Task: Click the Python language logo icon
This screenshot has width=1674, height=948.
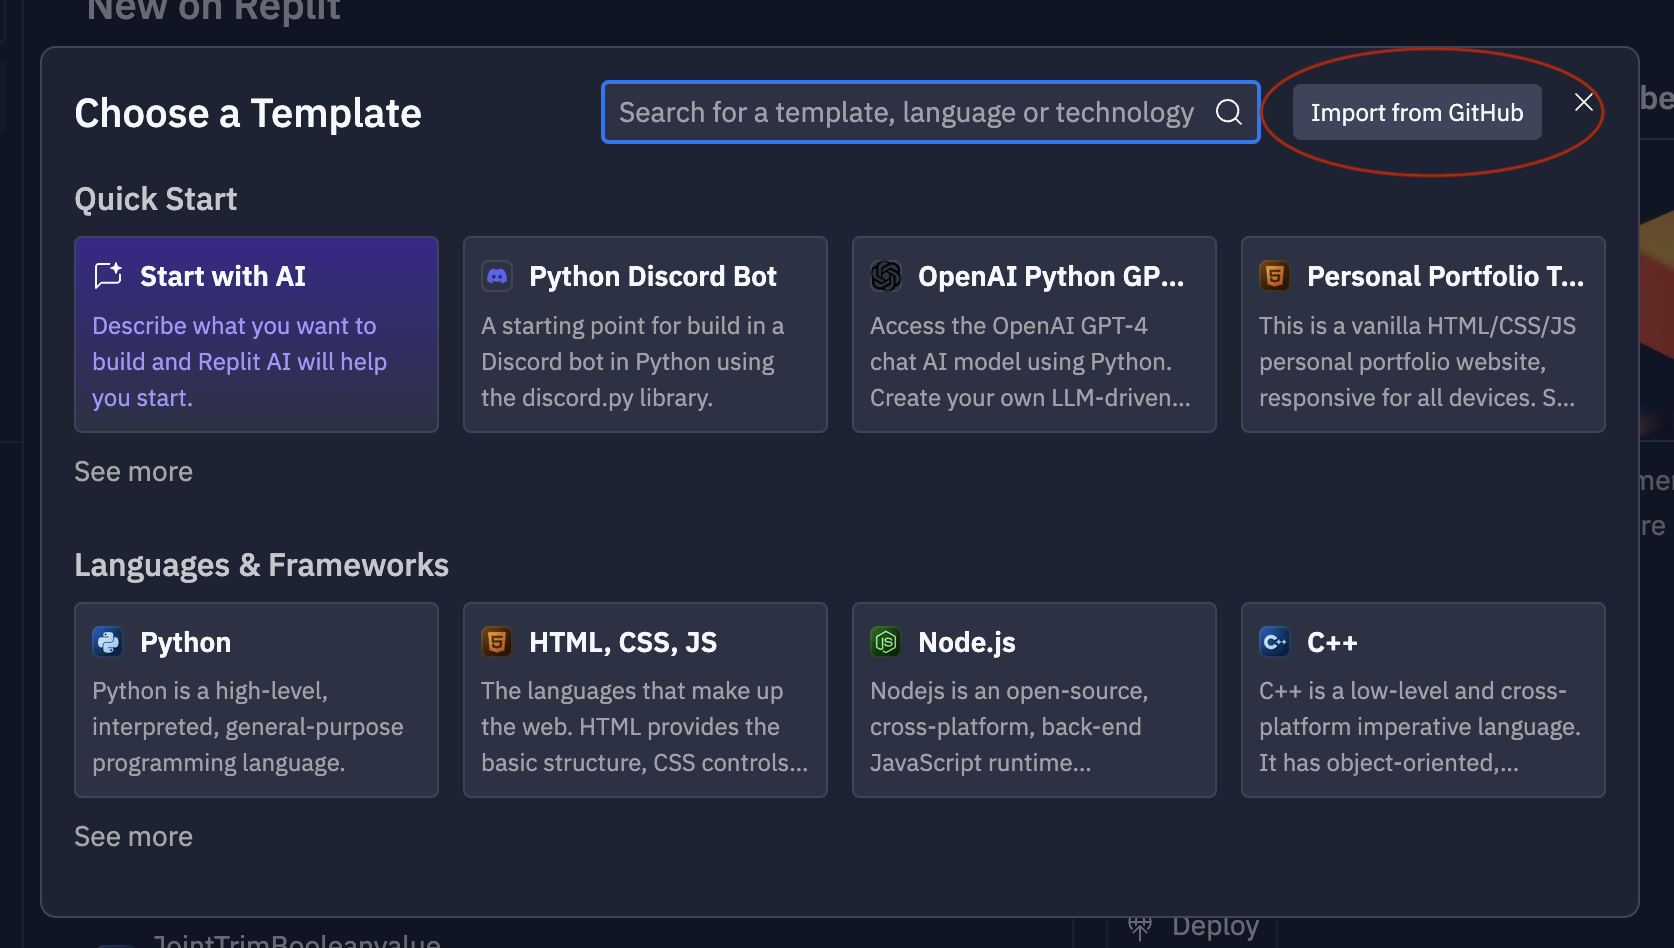Action: pyautogui.click(x=108, y=641)
